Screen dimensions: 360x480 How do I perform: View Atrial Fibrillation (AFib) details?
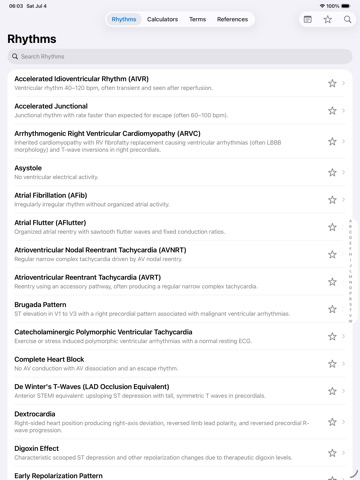(x=180, y=200)
